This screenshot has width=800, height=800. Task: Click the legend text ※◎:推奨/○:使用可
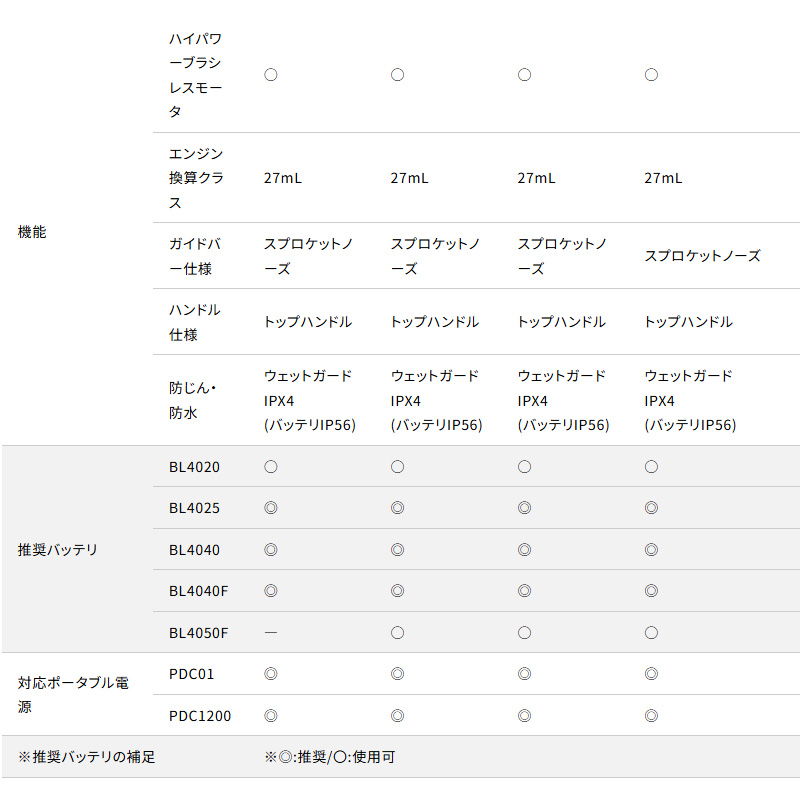(329, 757)
